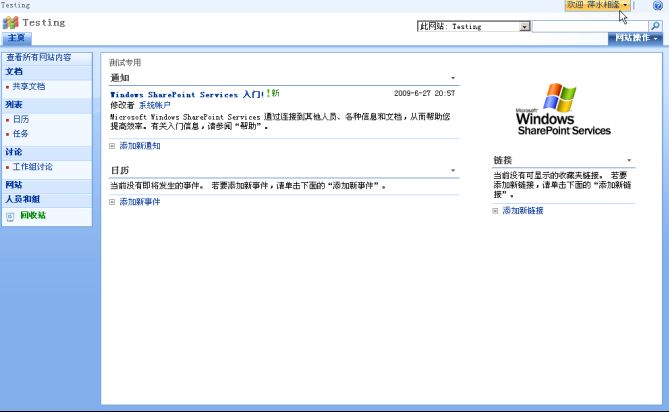Open the 文档 section heading
The width and height of the screenshot is (669, 412).
[x=14, y=72]
